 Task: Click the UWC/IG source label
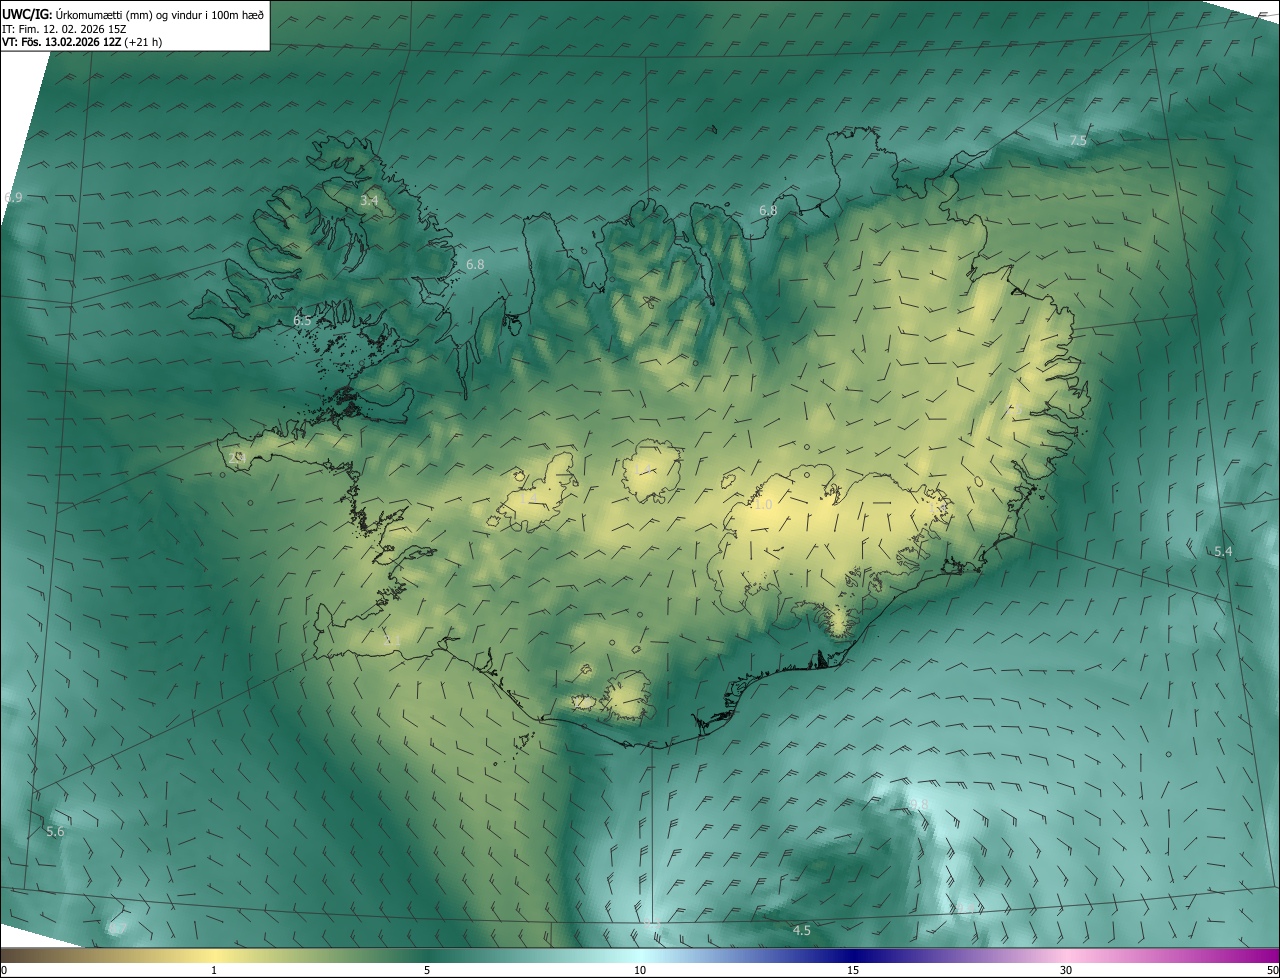click(27, 13)
